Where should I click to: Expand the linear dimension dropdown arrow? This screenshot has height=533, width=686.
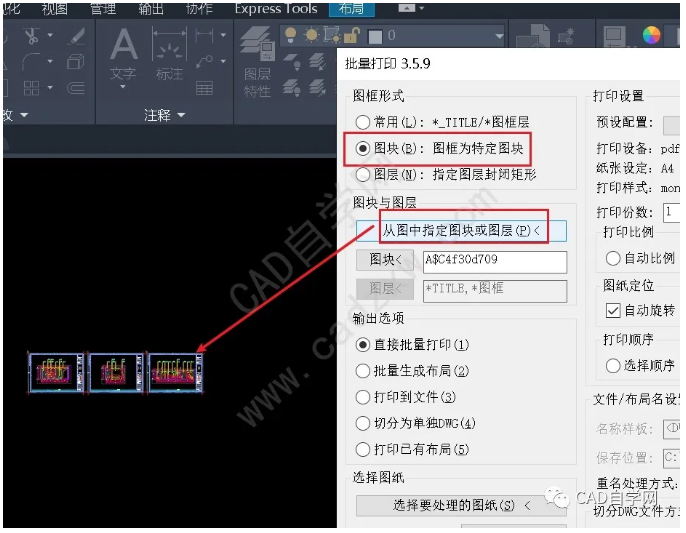tap(223, 35)
